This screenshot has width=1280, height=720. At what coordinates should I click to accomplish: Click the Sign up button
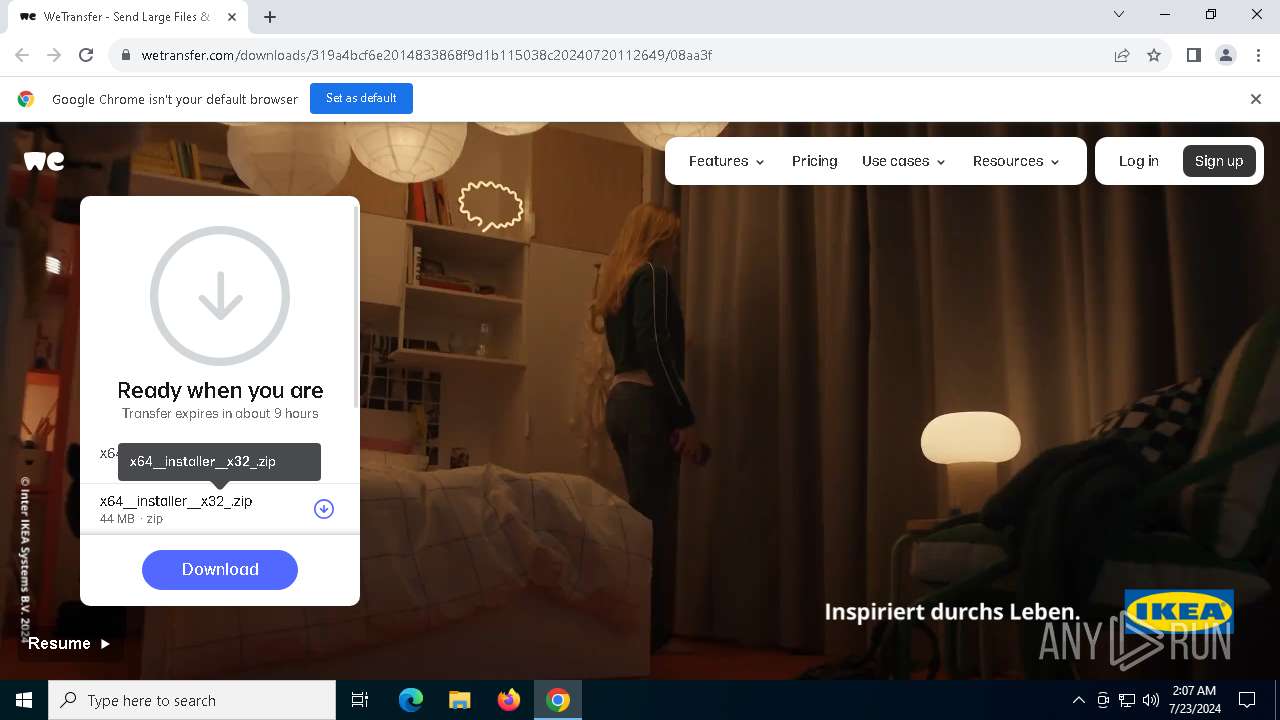[1219, 161]
